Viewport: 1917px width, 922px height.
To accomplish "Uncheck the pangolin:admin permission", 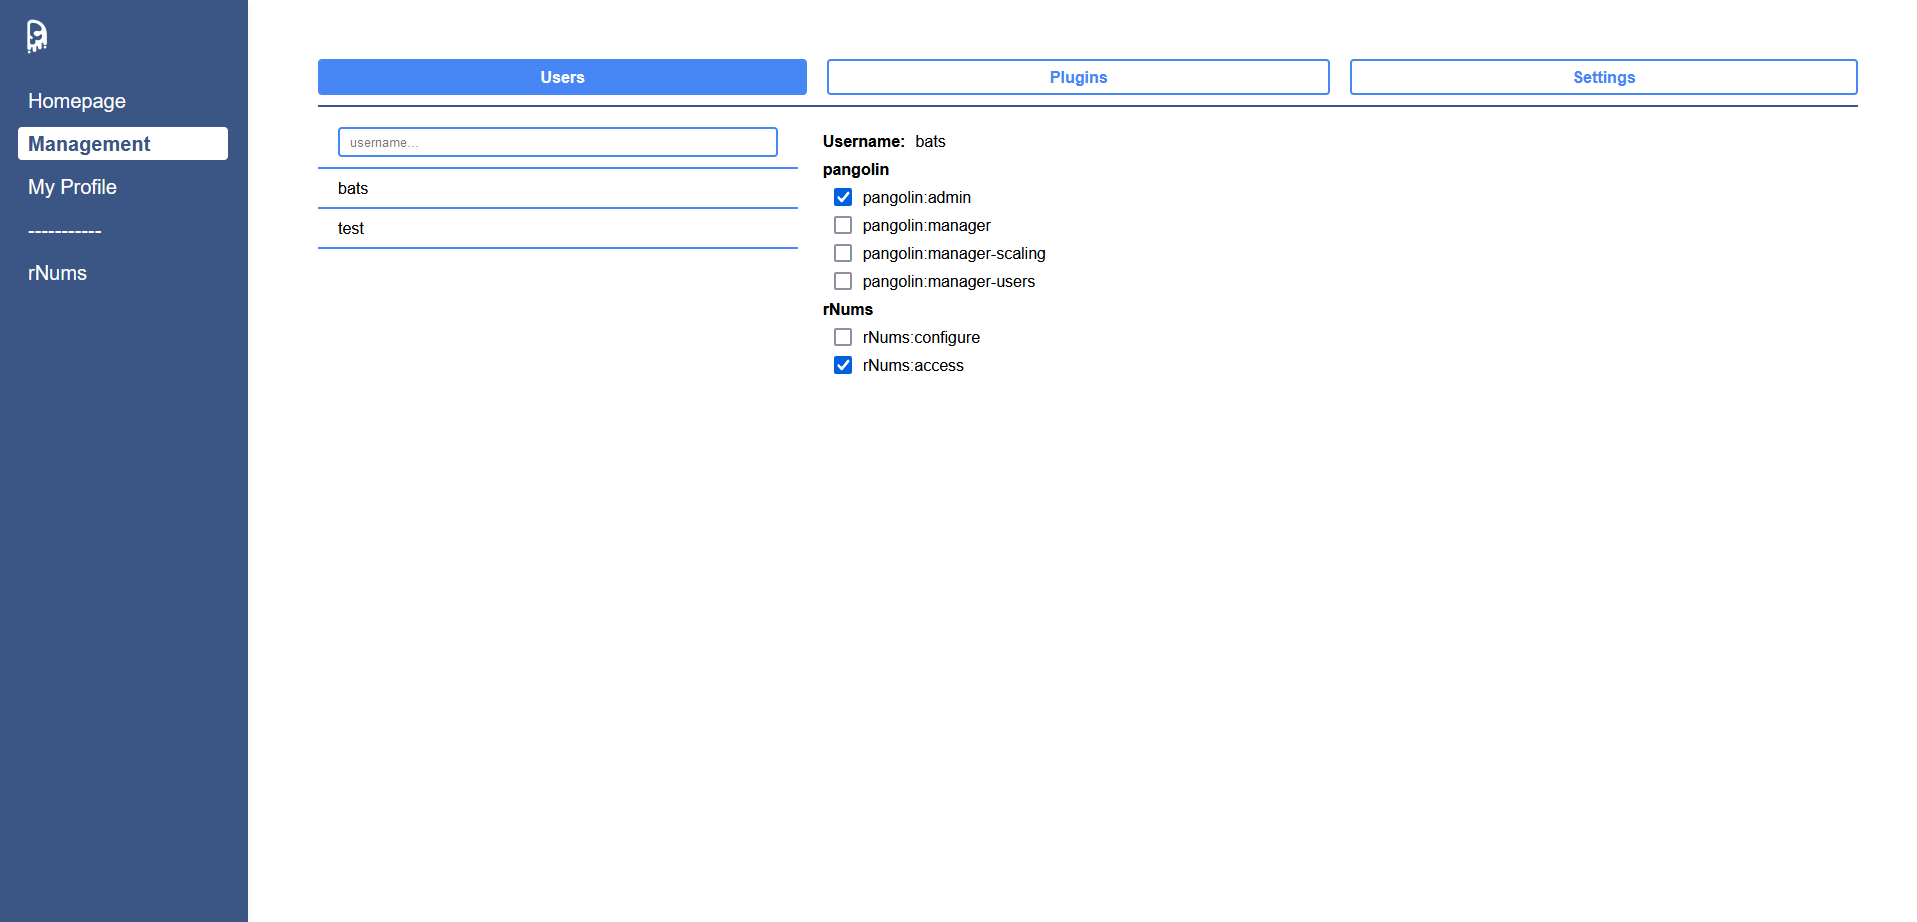I will [843, 197].
